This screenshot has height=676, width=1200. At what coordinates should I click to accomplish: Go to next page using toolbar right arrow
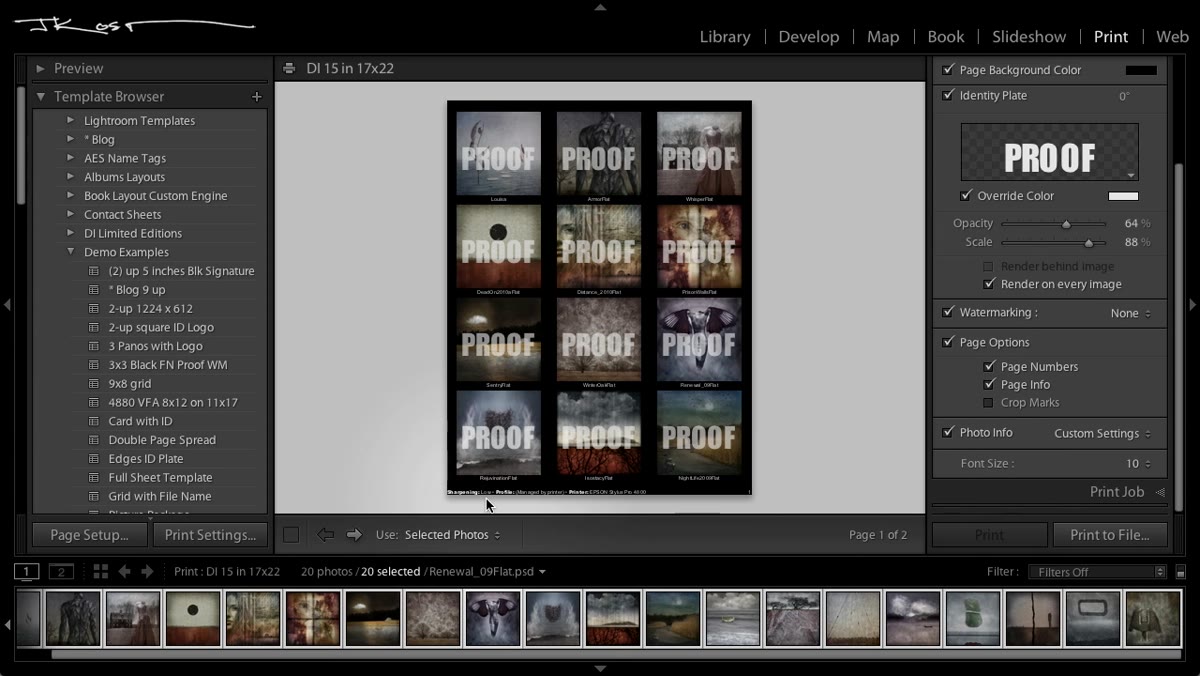tap(354, 535)
